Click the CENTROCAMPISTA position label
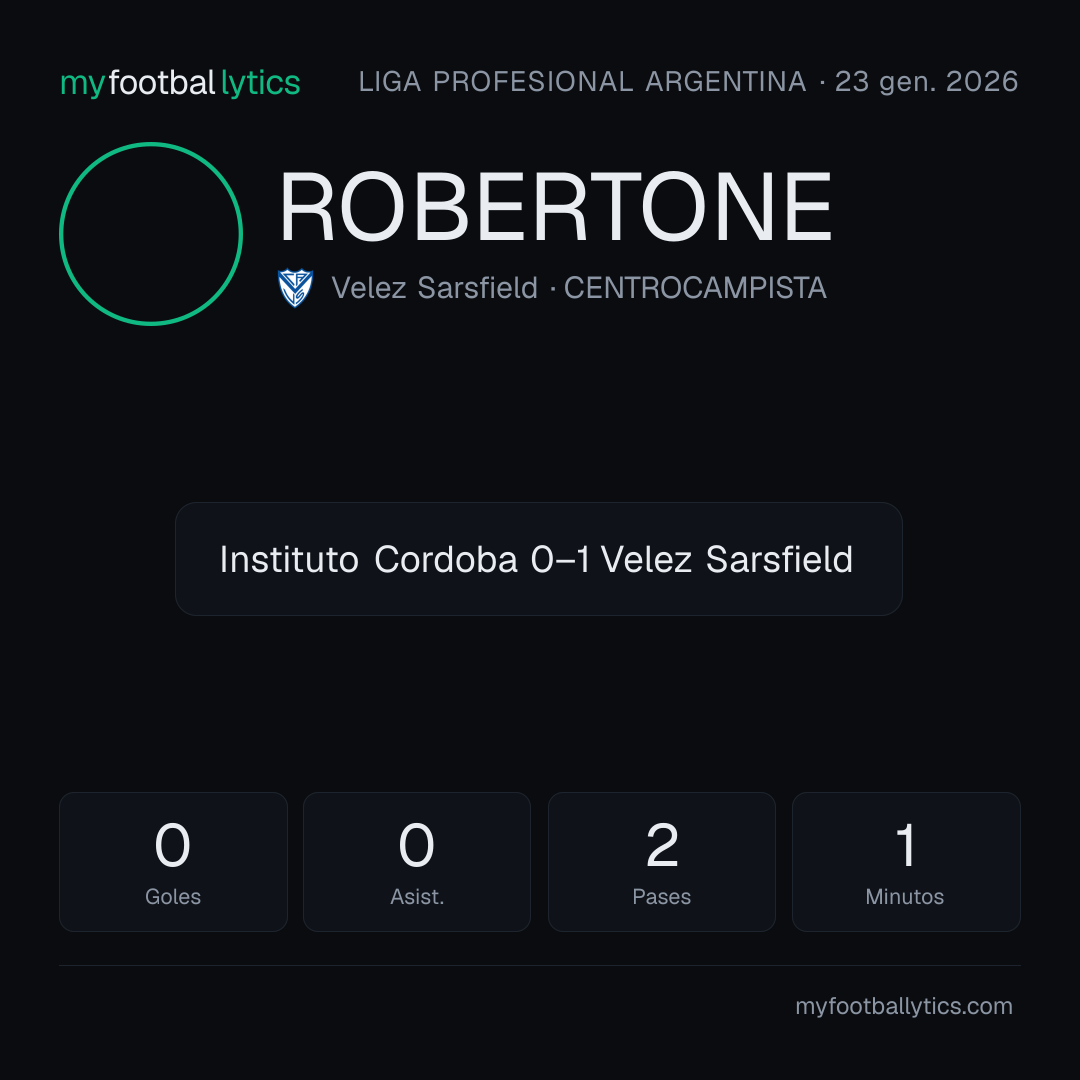Viewport: 1080px width, 1080px height. (x=695, y=288)
